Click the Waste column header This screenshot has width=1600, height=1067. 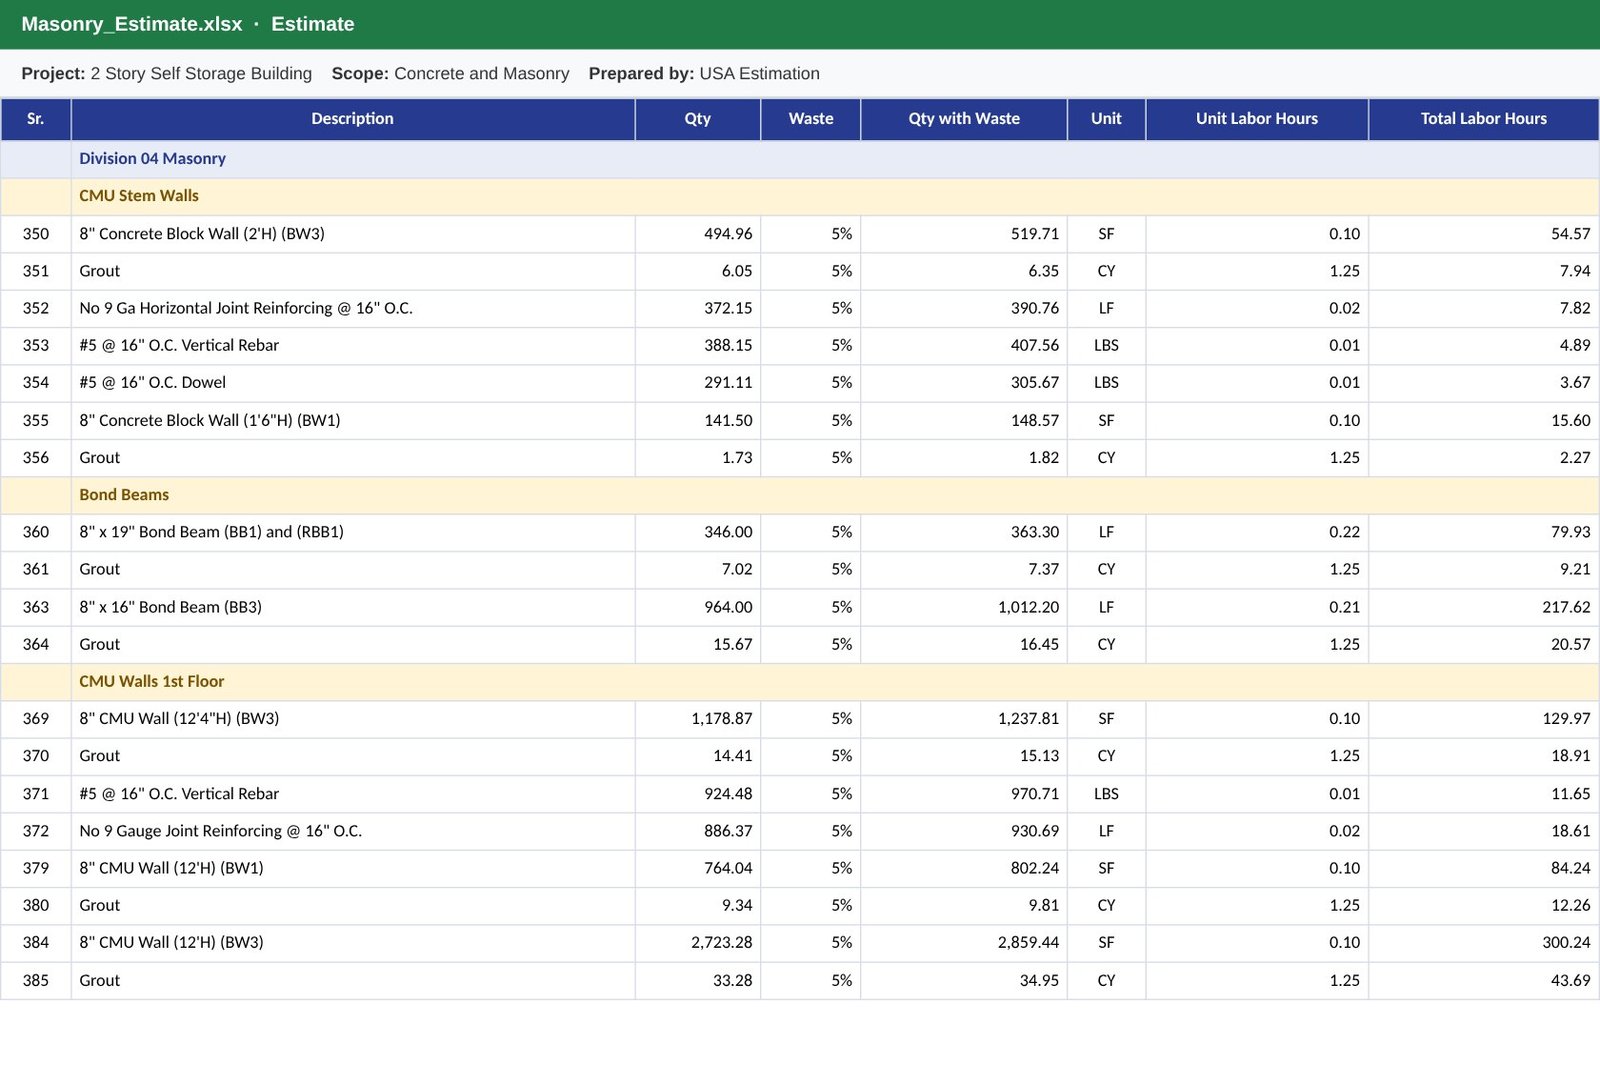coord(810,119)
